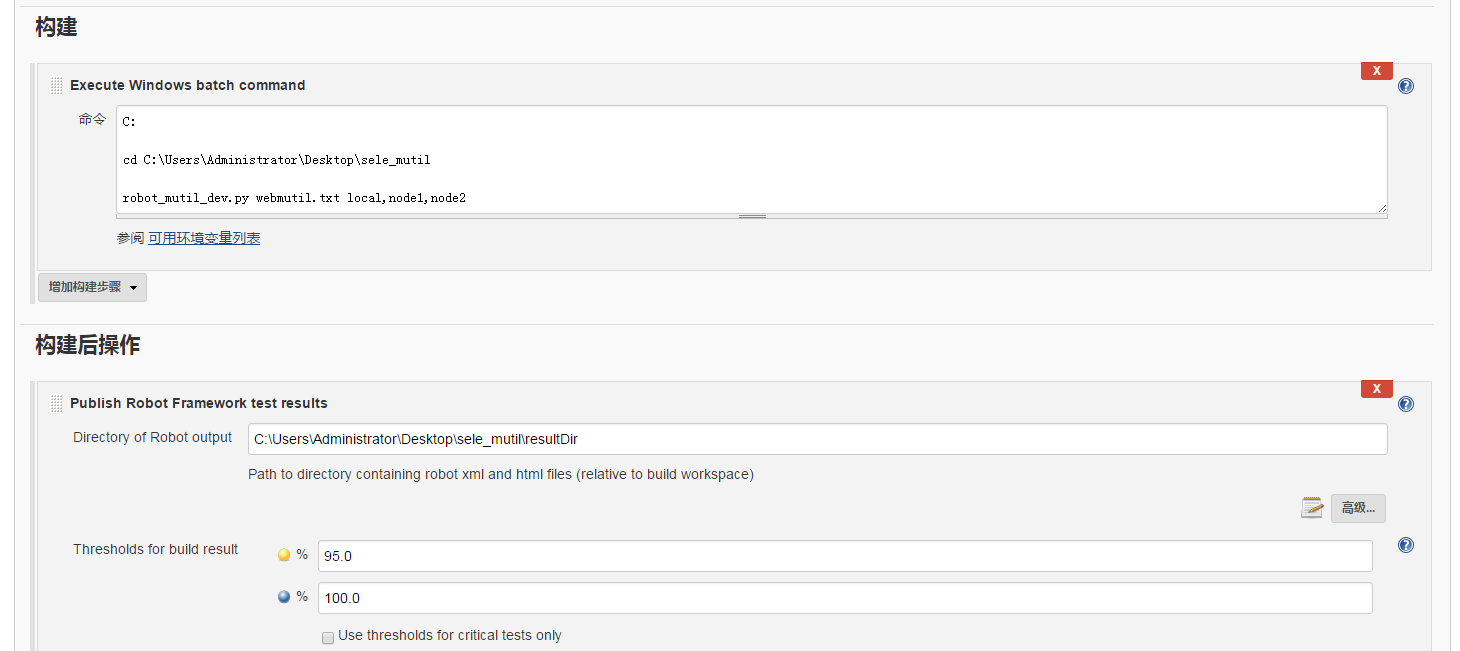The height and width of the screenshot is (651, 1460).
Task: Grab the Execute Windows batch command drag handle
Action: pyautogui.click(x=57, y=86)
